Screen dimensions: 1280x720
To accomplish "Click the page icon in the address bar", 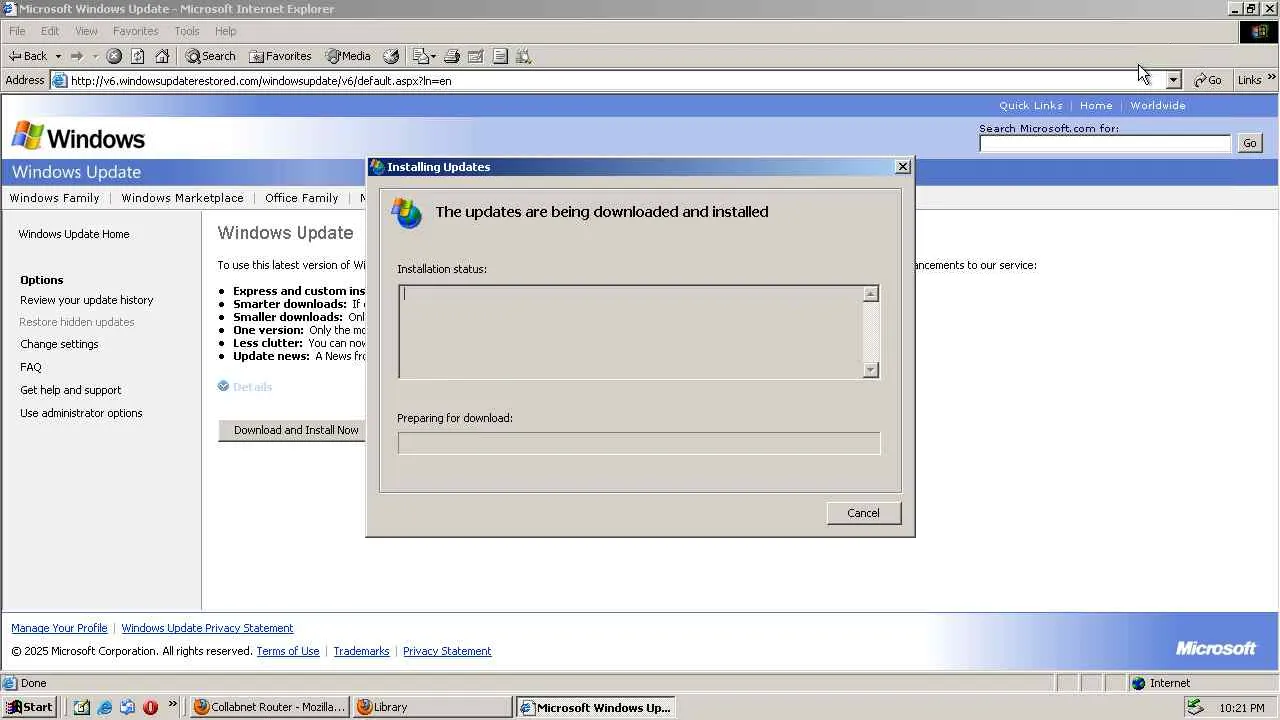I will click(x=60, y=80).
